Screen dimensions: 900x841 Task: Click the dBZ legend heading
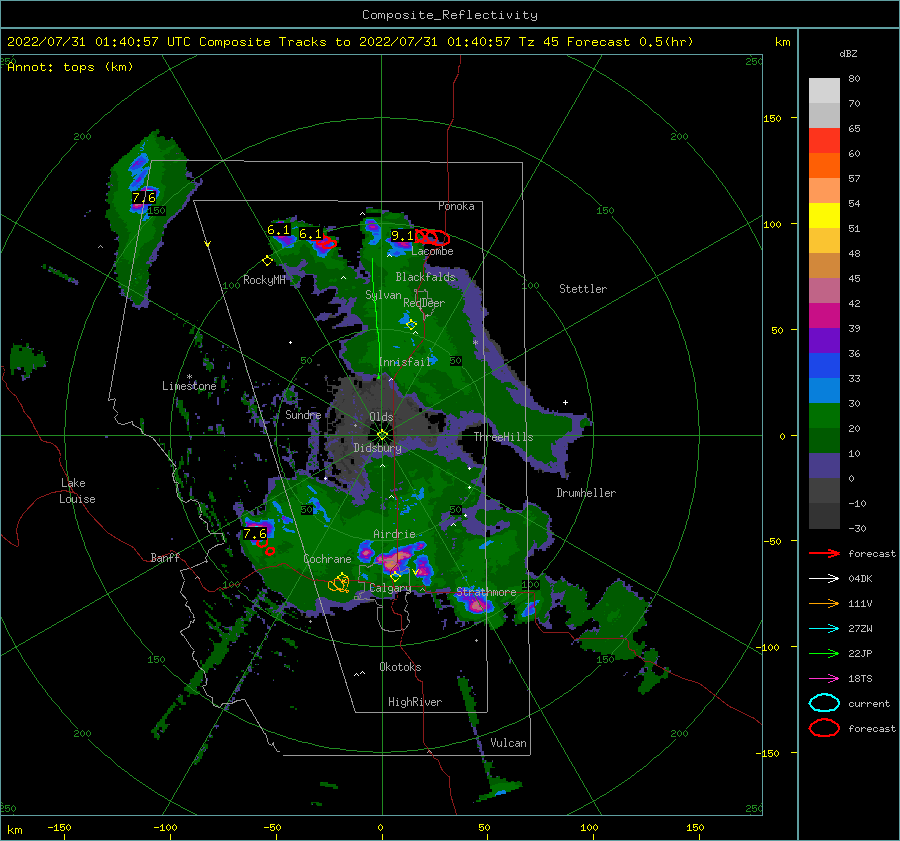(x=848, y=54)
